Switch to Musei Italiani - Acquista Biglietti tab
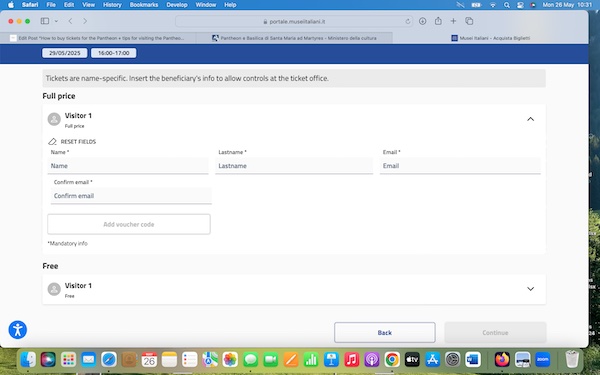 tap(491, 38)
